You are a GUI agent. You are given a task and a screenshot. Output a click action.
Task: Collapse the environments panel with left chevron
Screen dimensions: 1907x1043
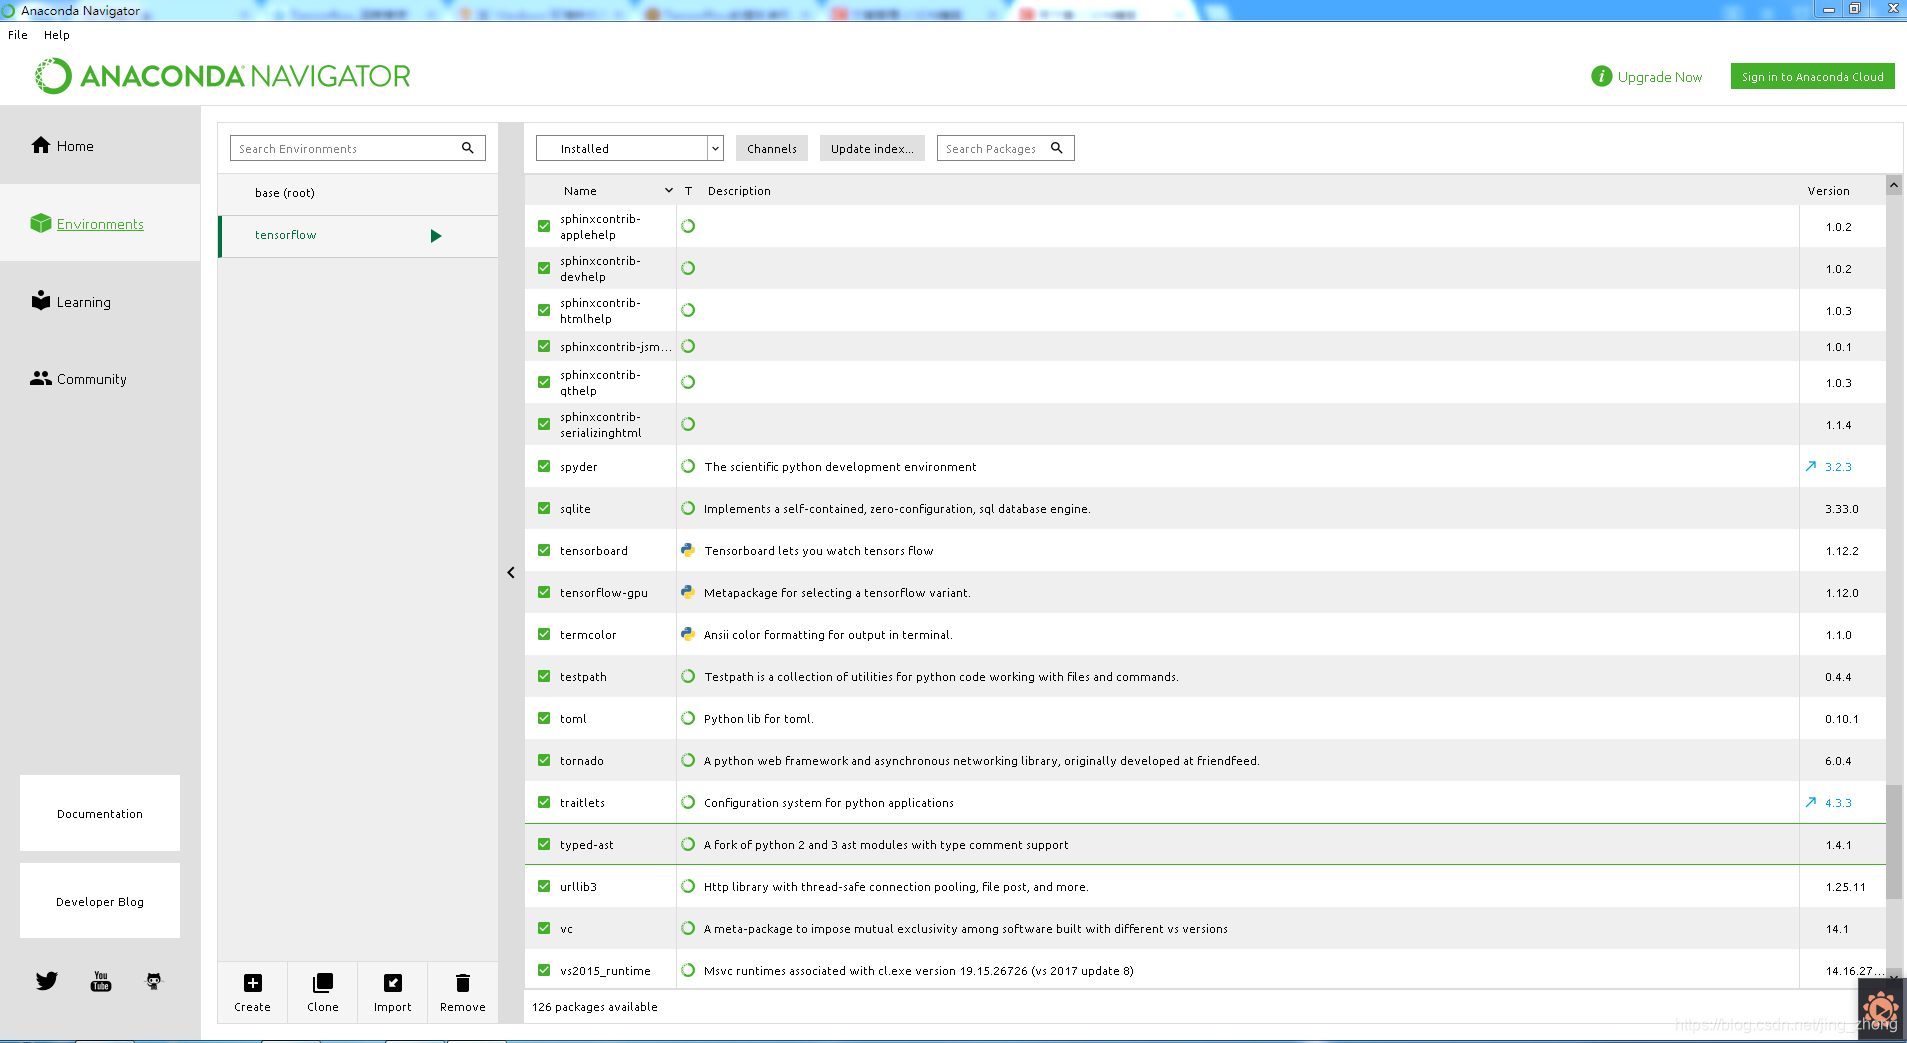[511, 572]
